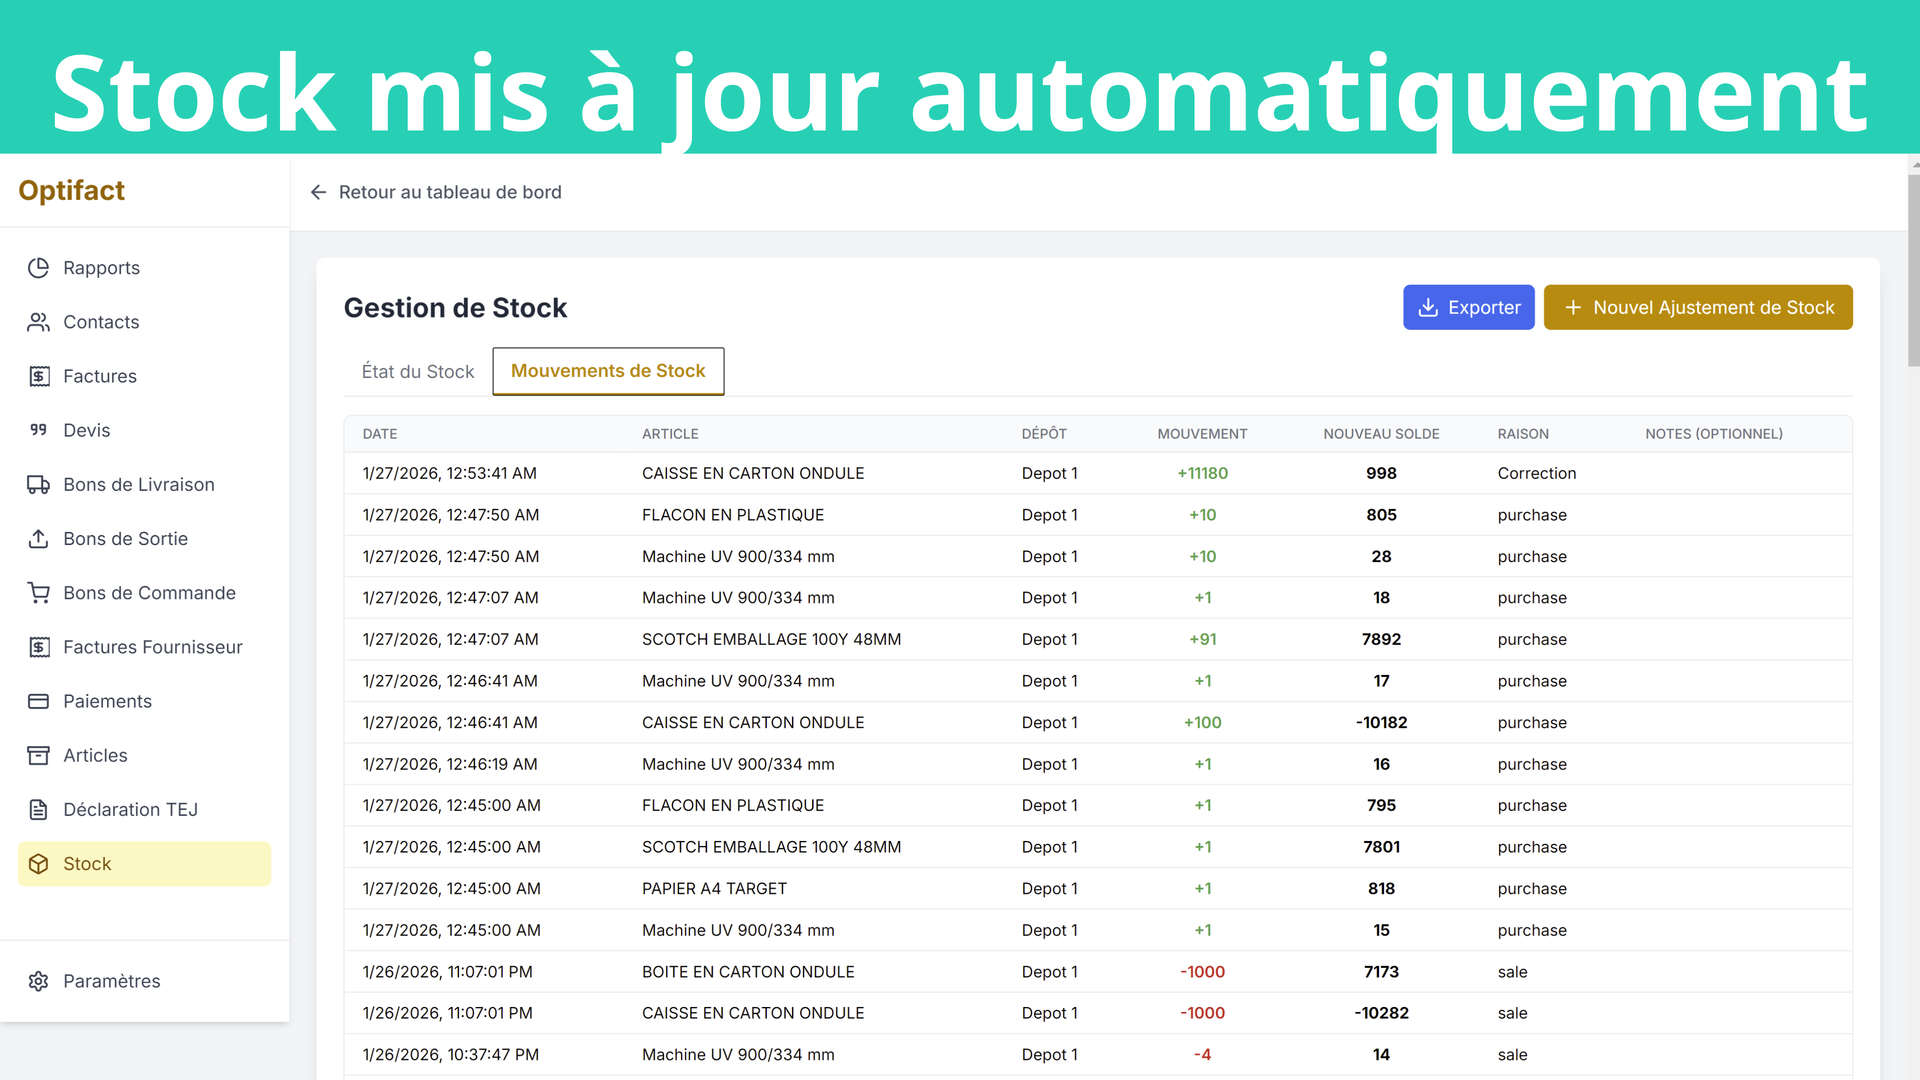Click the Factures invoice icon
1920x1080 pixels.
(38, 376)
